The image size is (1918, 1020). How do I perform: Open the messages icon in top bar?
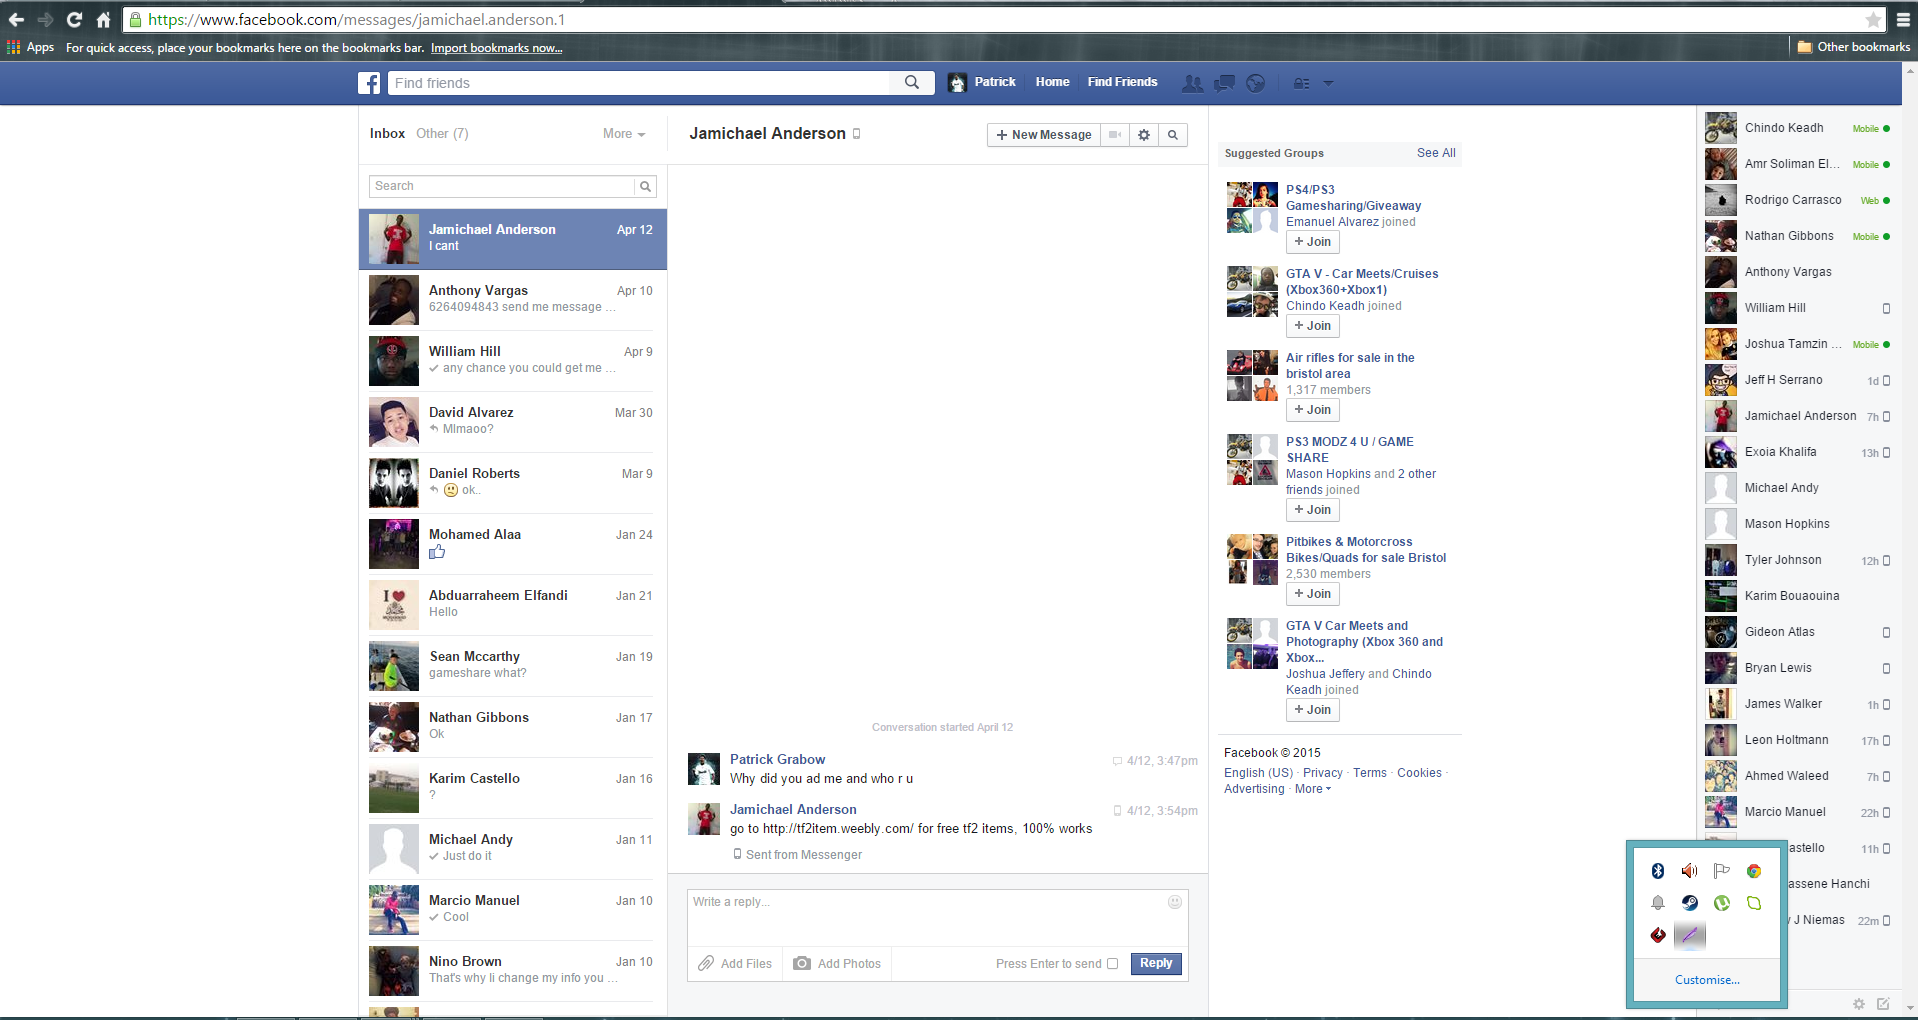[x=1224, y=83]
